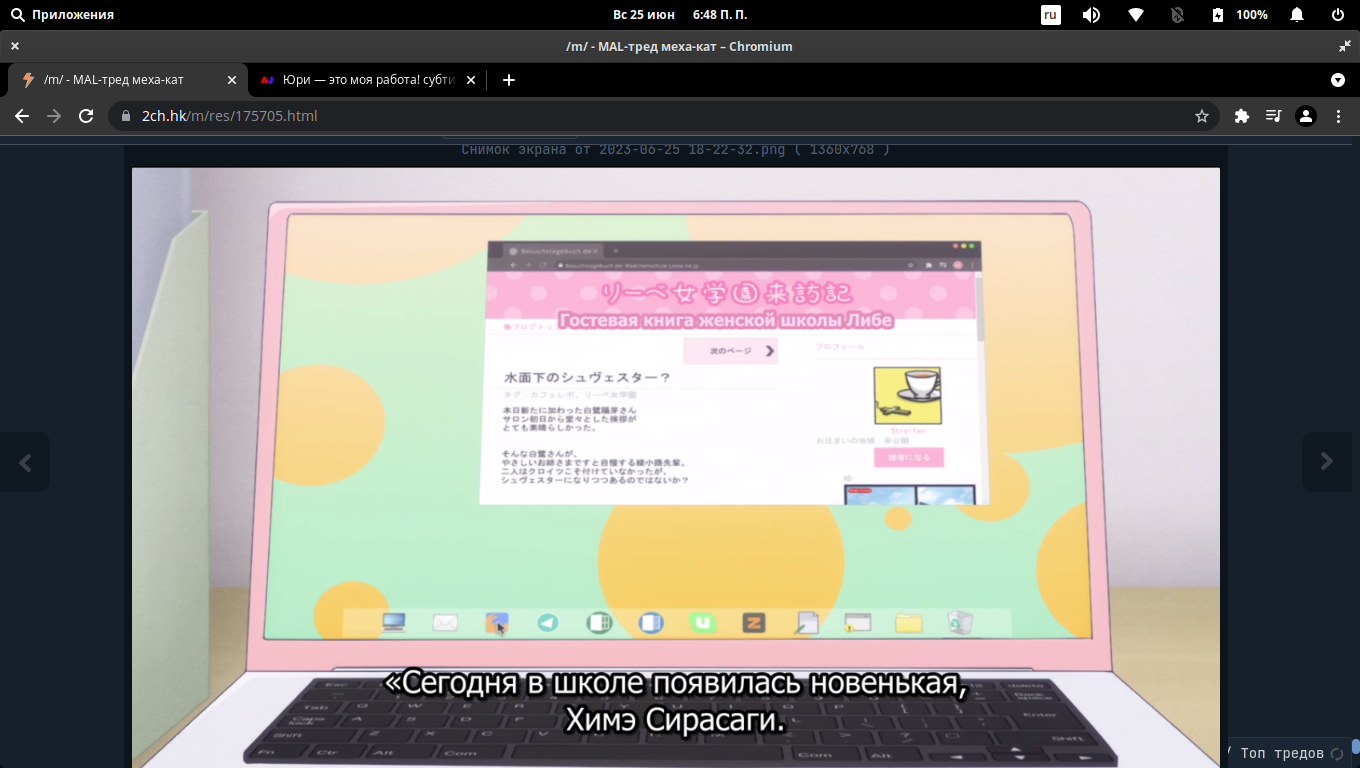
Task: Click the page vertical scrollbar thumb
Action: (1356, 745)
